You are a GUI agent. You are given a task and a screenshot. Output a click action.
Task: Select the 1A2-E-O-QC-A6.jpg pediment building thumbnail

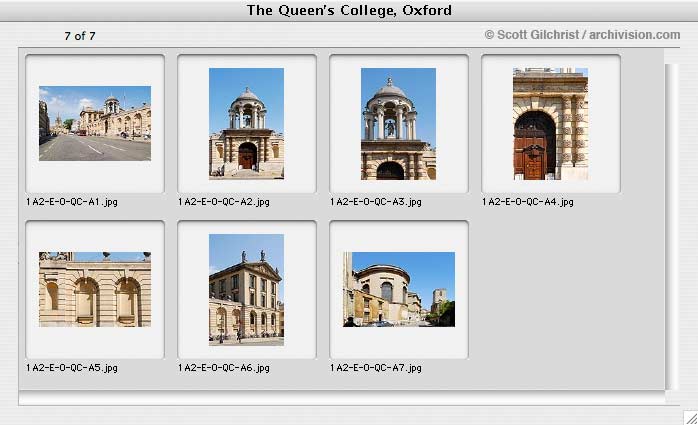coord(246,290)
